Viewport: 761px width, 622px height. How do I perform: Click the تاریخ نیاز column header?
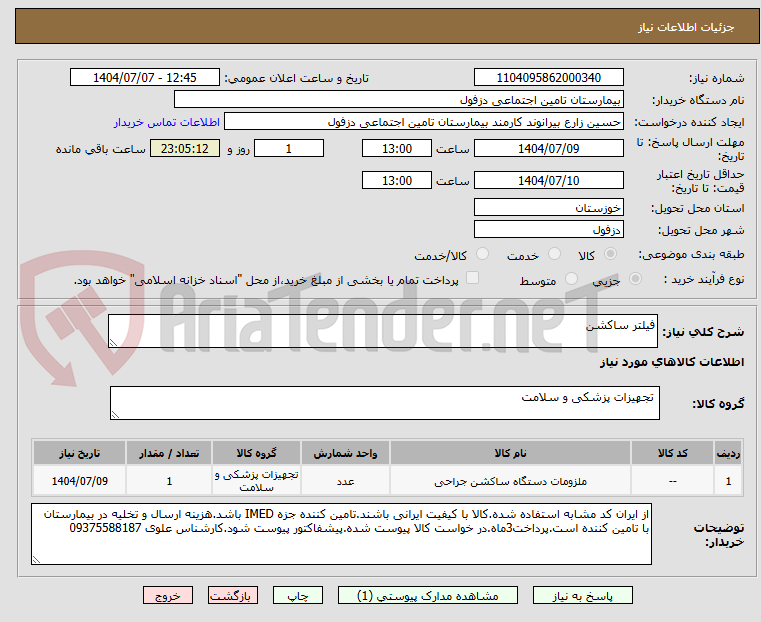pos(79,453)
